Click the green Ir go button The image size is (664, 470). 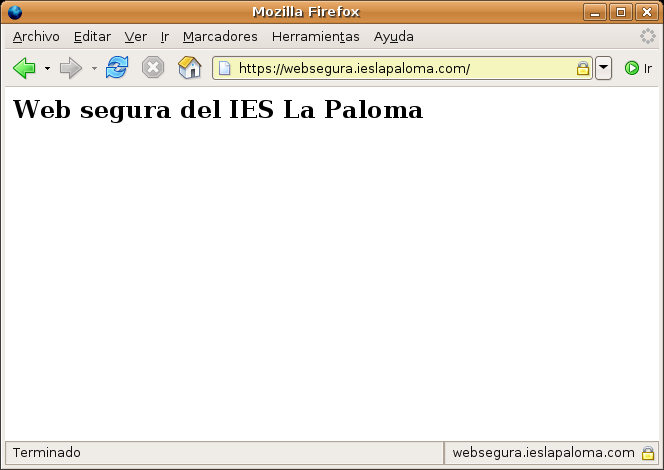click(638, 68)
